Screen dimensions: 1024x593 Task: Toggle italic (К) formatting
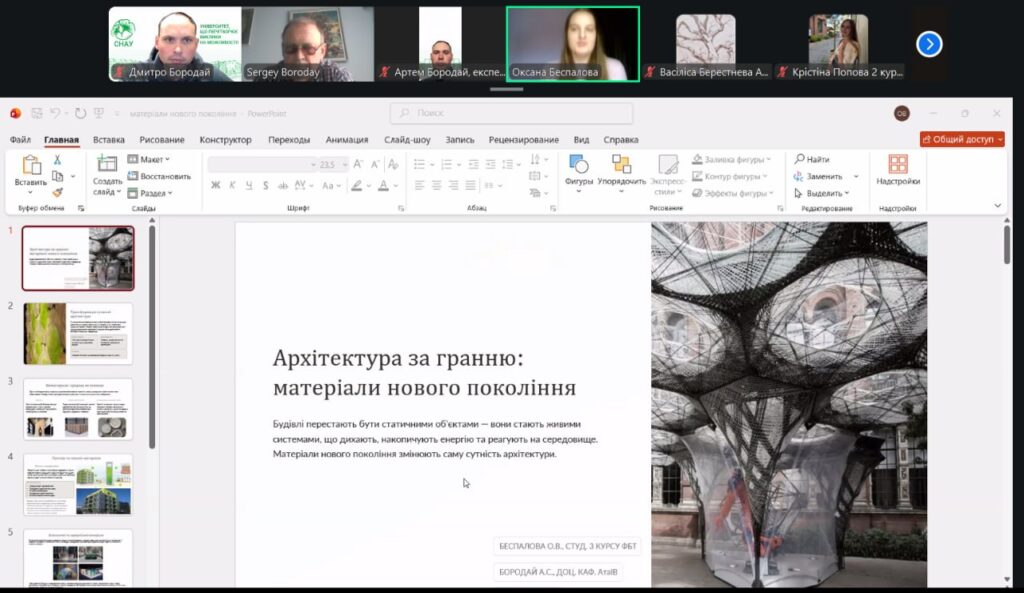[x=233, y=185]
